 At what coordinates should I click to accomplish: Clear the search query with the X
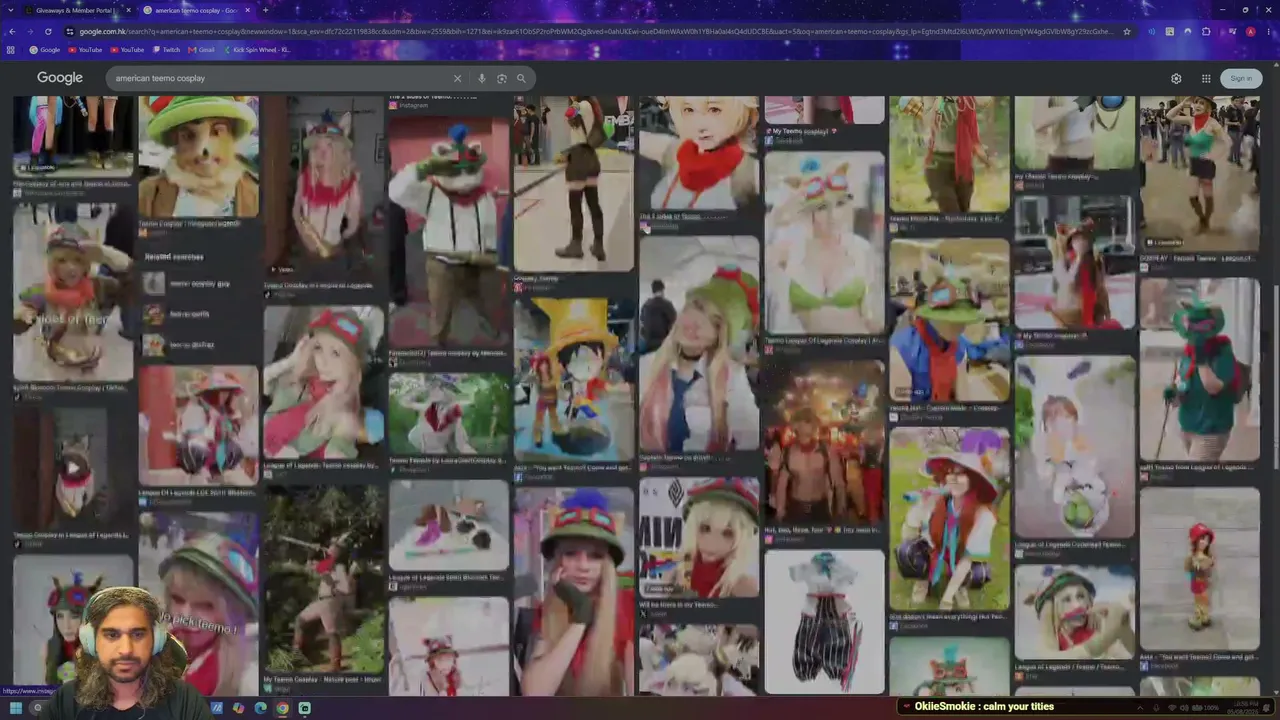[458, 78]
